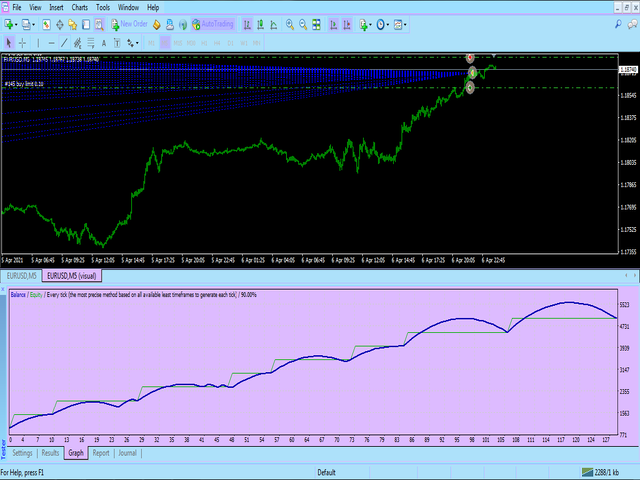Open the Market Watch window icon

(x=46, y=24)
